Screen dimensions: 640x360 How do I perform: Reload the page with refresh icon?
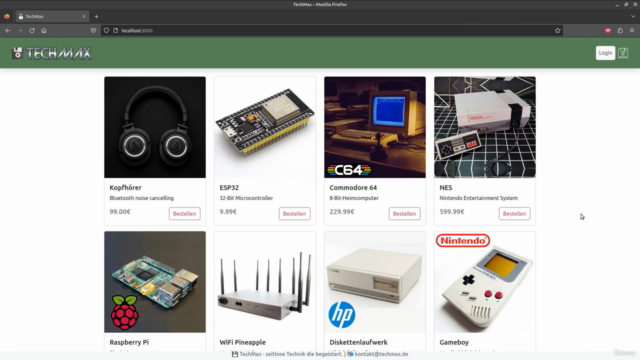click(32, 31)
